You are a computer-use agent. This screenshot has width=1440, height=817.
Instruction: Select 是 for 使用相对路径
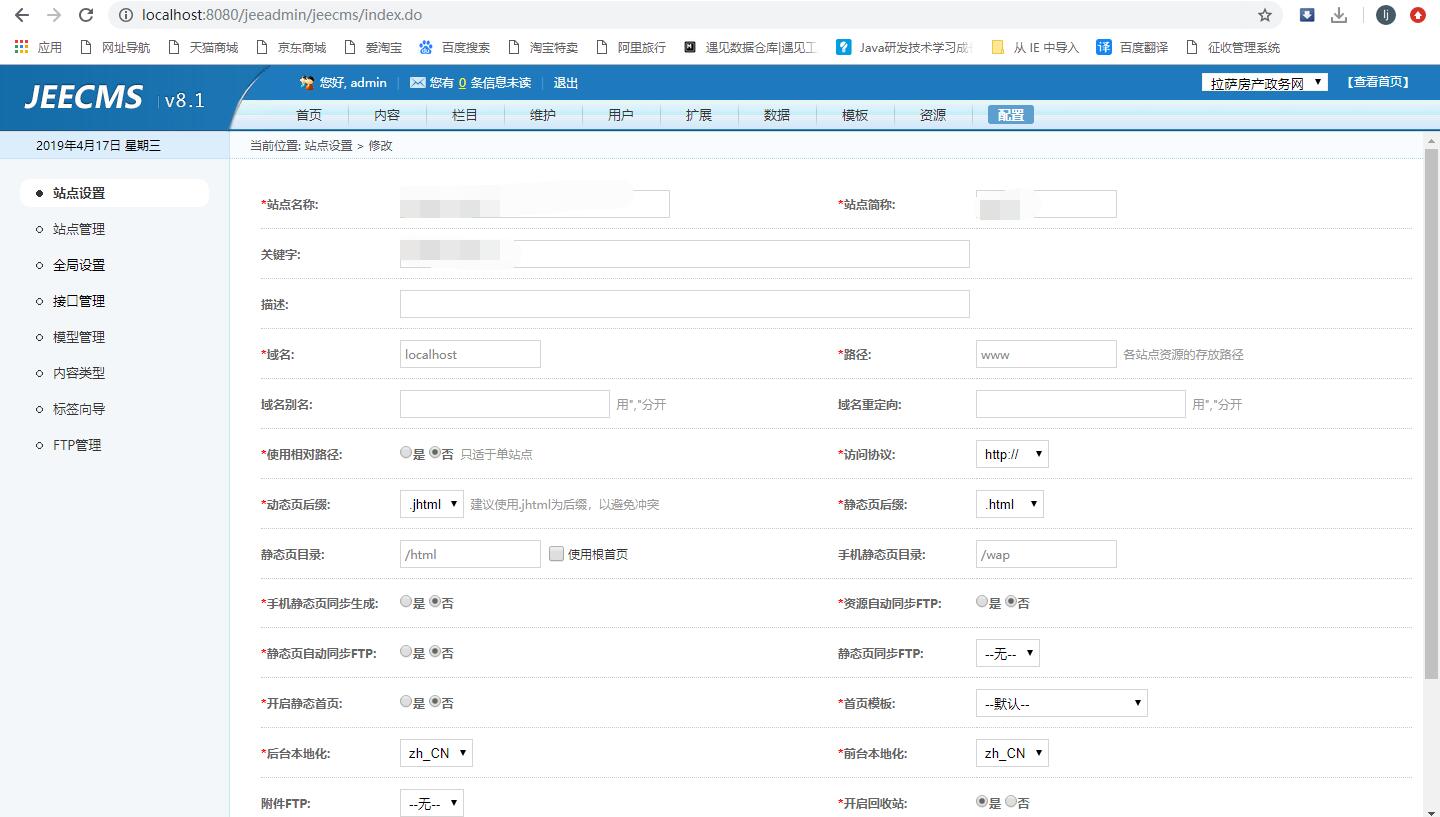click(x=406, y=453)
